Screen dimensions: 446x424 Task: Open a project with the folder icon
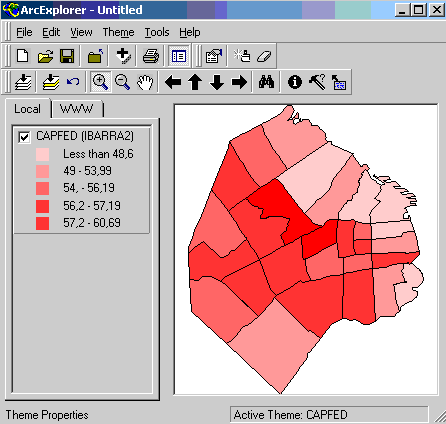pos(45,56)
